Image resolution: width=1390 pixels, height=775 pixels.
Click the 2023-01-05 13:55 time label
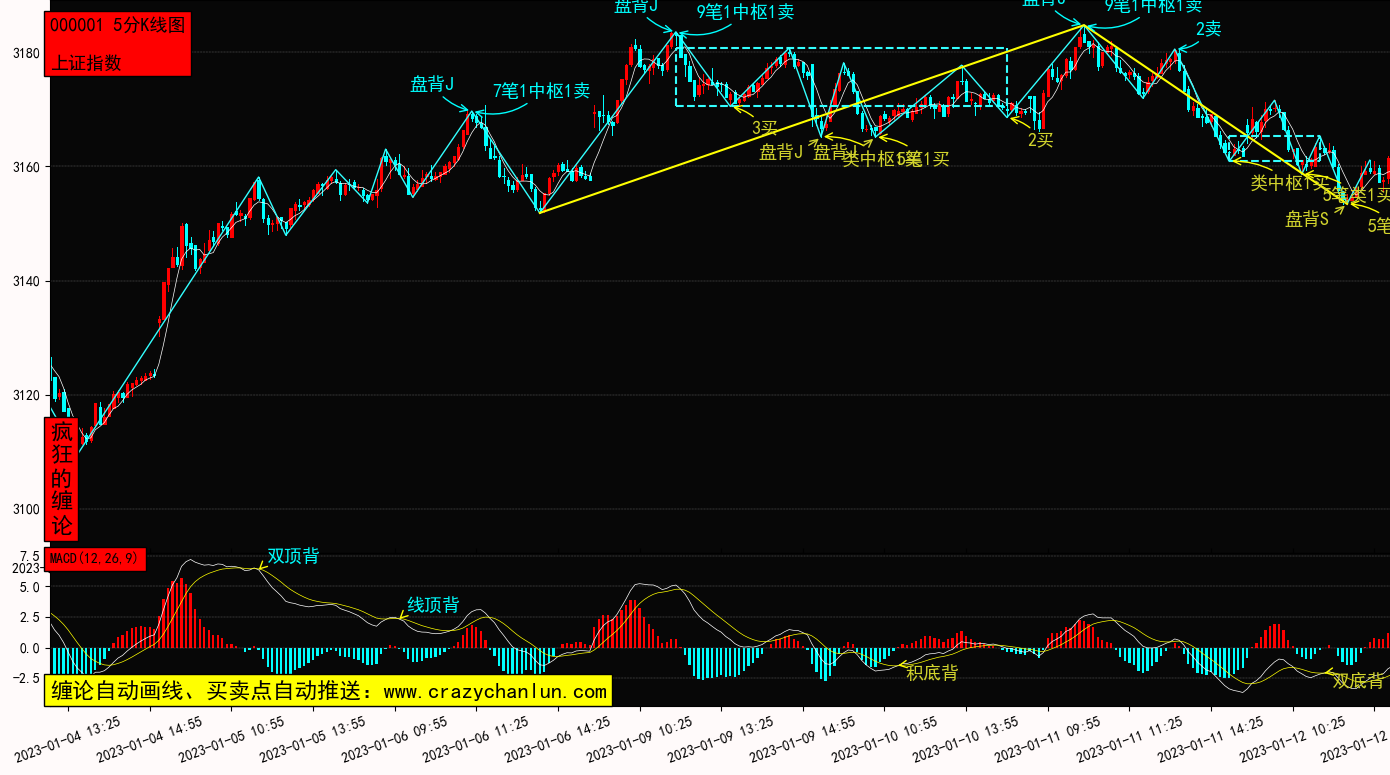313,738
